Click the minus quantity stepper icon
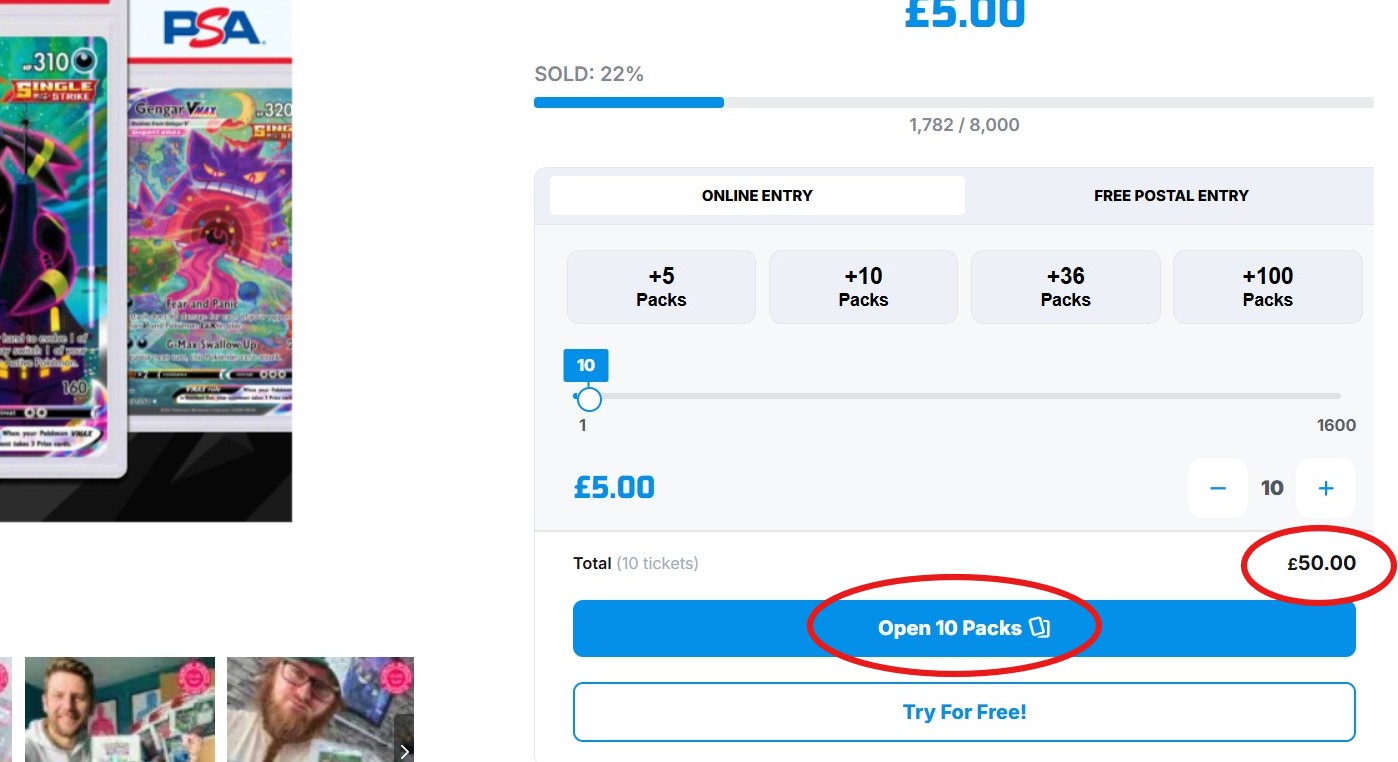Image resolution: width=1398 pixels, height=762 pixels. [1218, 488]
